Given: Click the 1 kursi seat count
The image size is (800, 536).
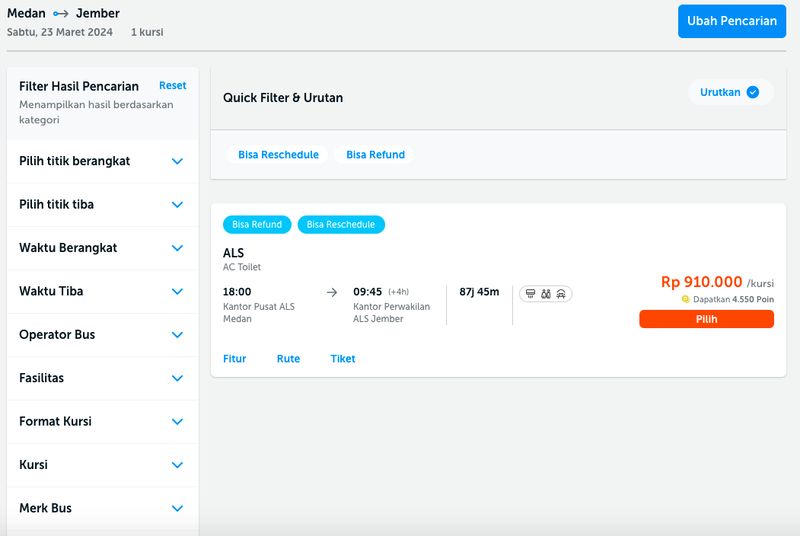Looking at the screenshot, I should pos(147,32).
